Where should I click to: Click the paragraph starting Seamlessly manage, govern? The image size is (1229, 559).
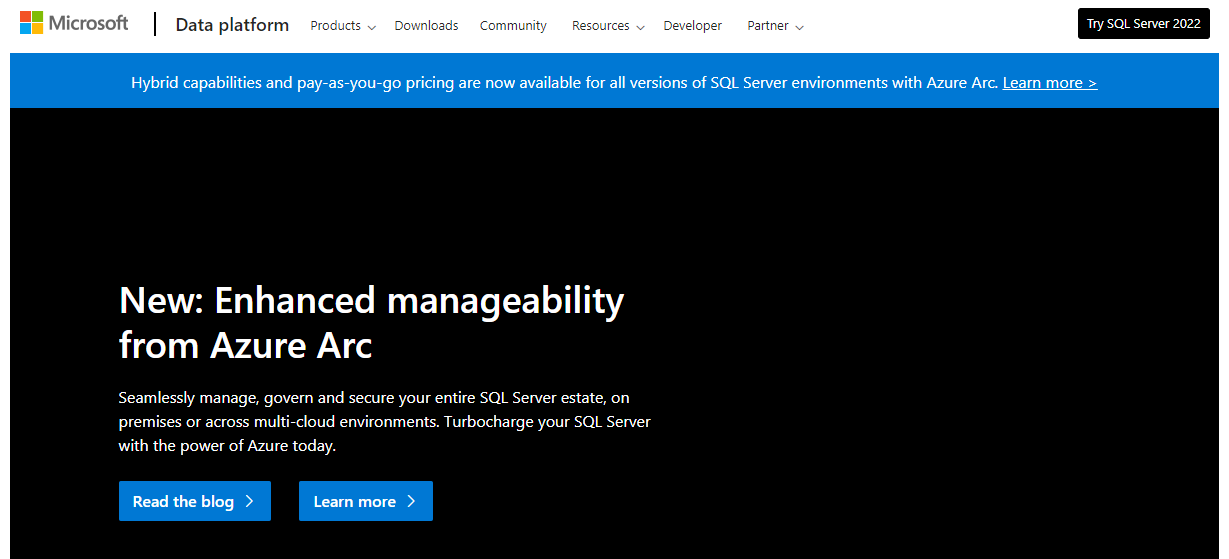tap(384, 422)
